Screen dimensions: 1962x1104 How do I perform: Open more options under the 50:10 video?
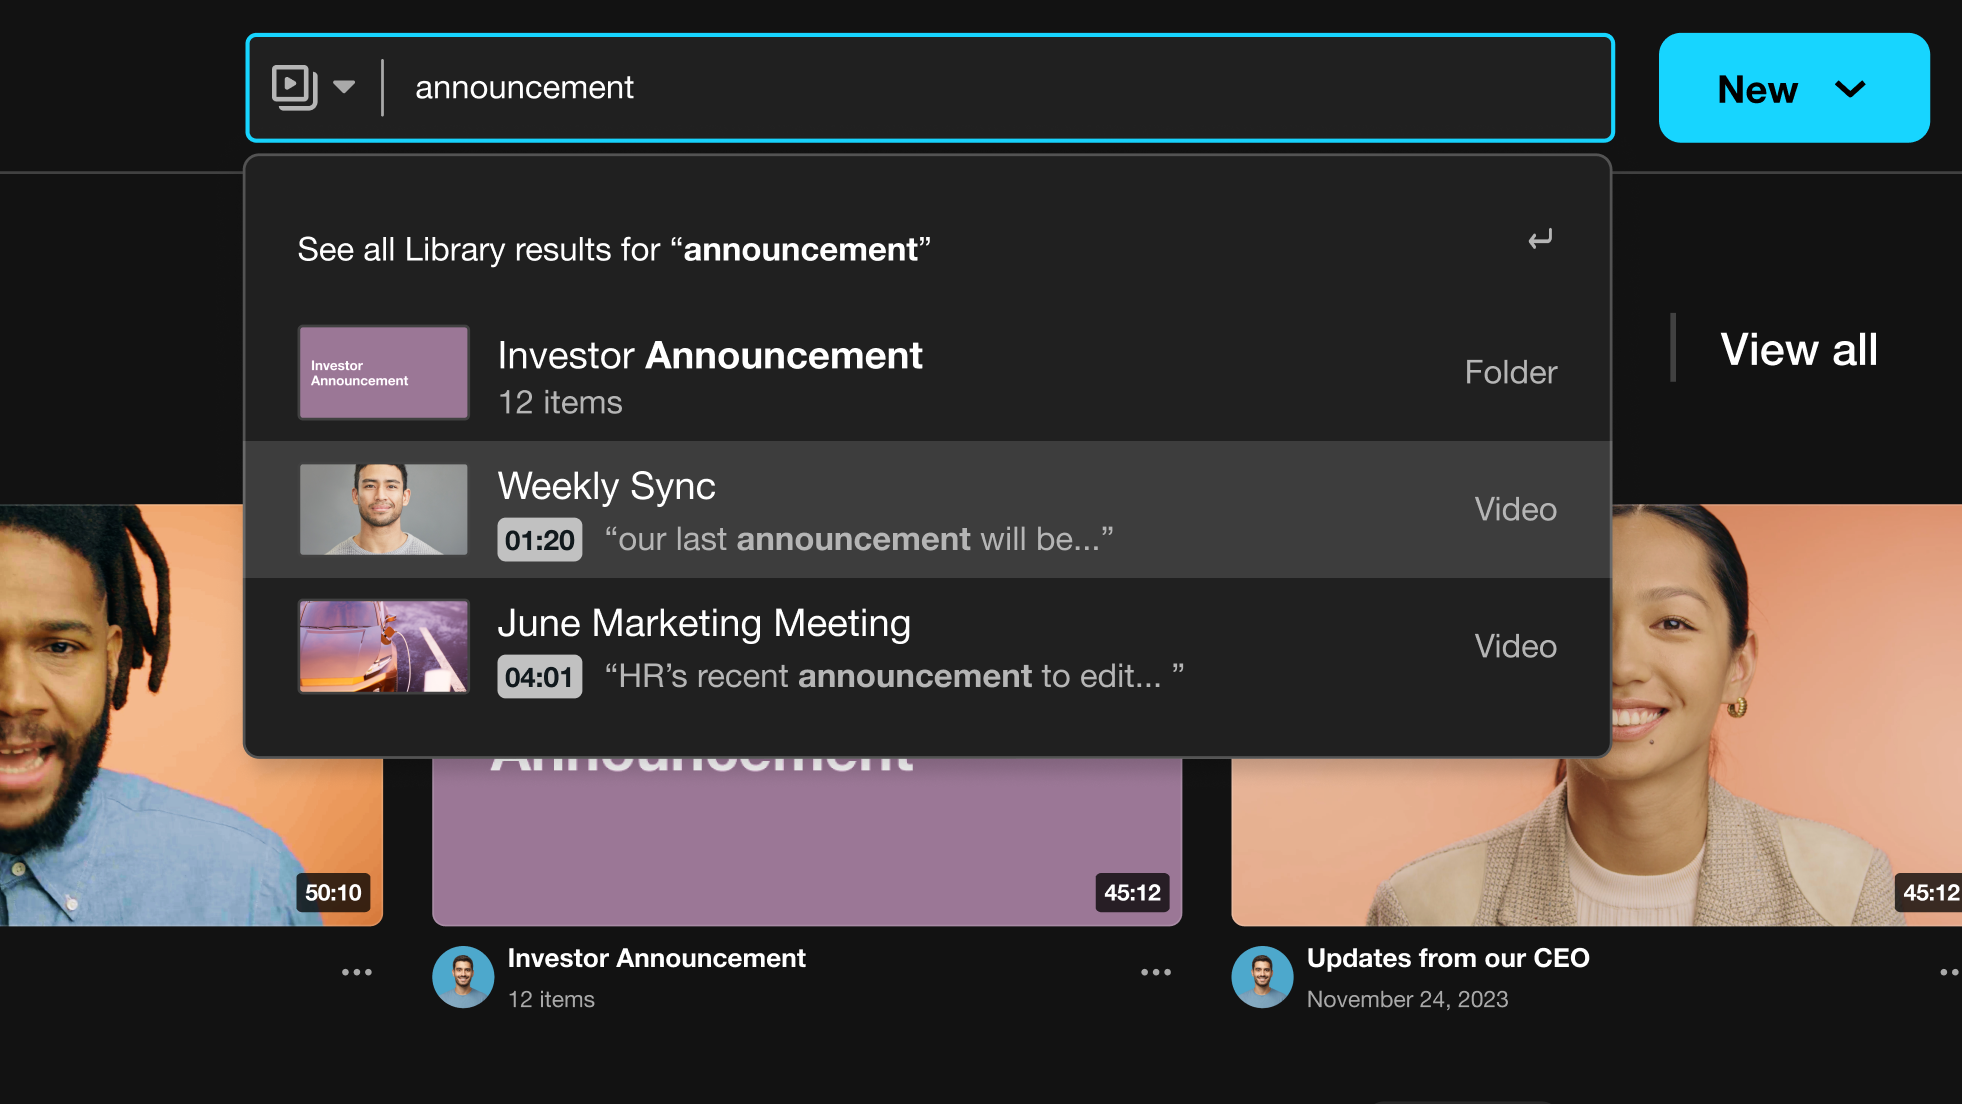pyautogui.click(x=357, y=972)
